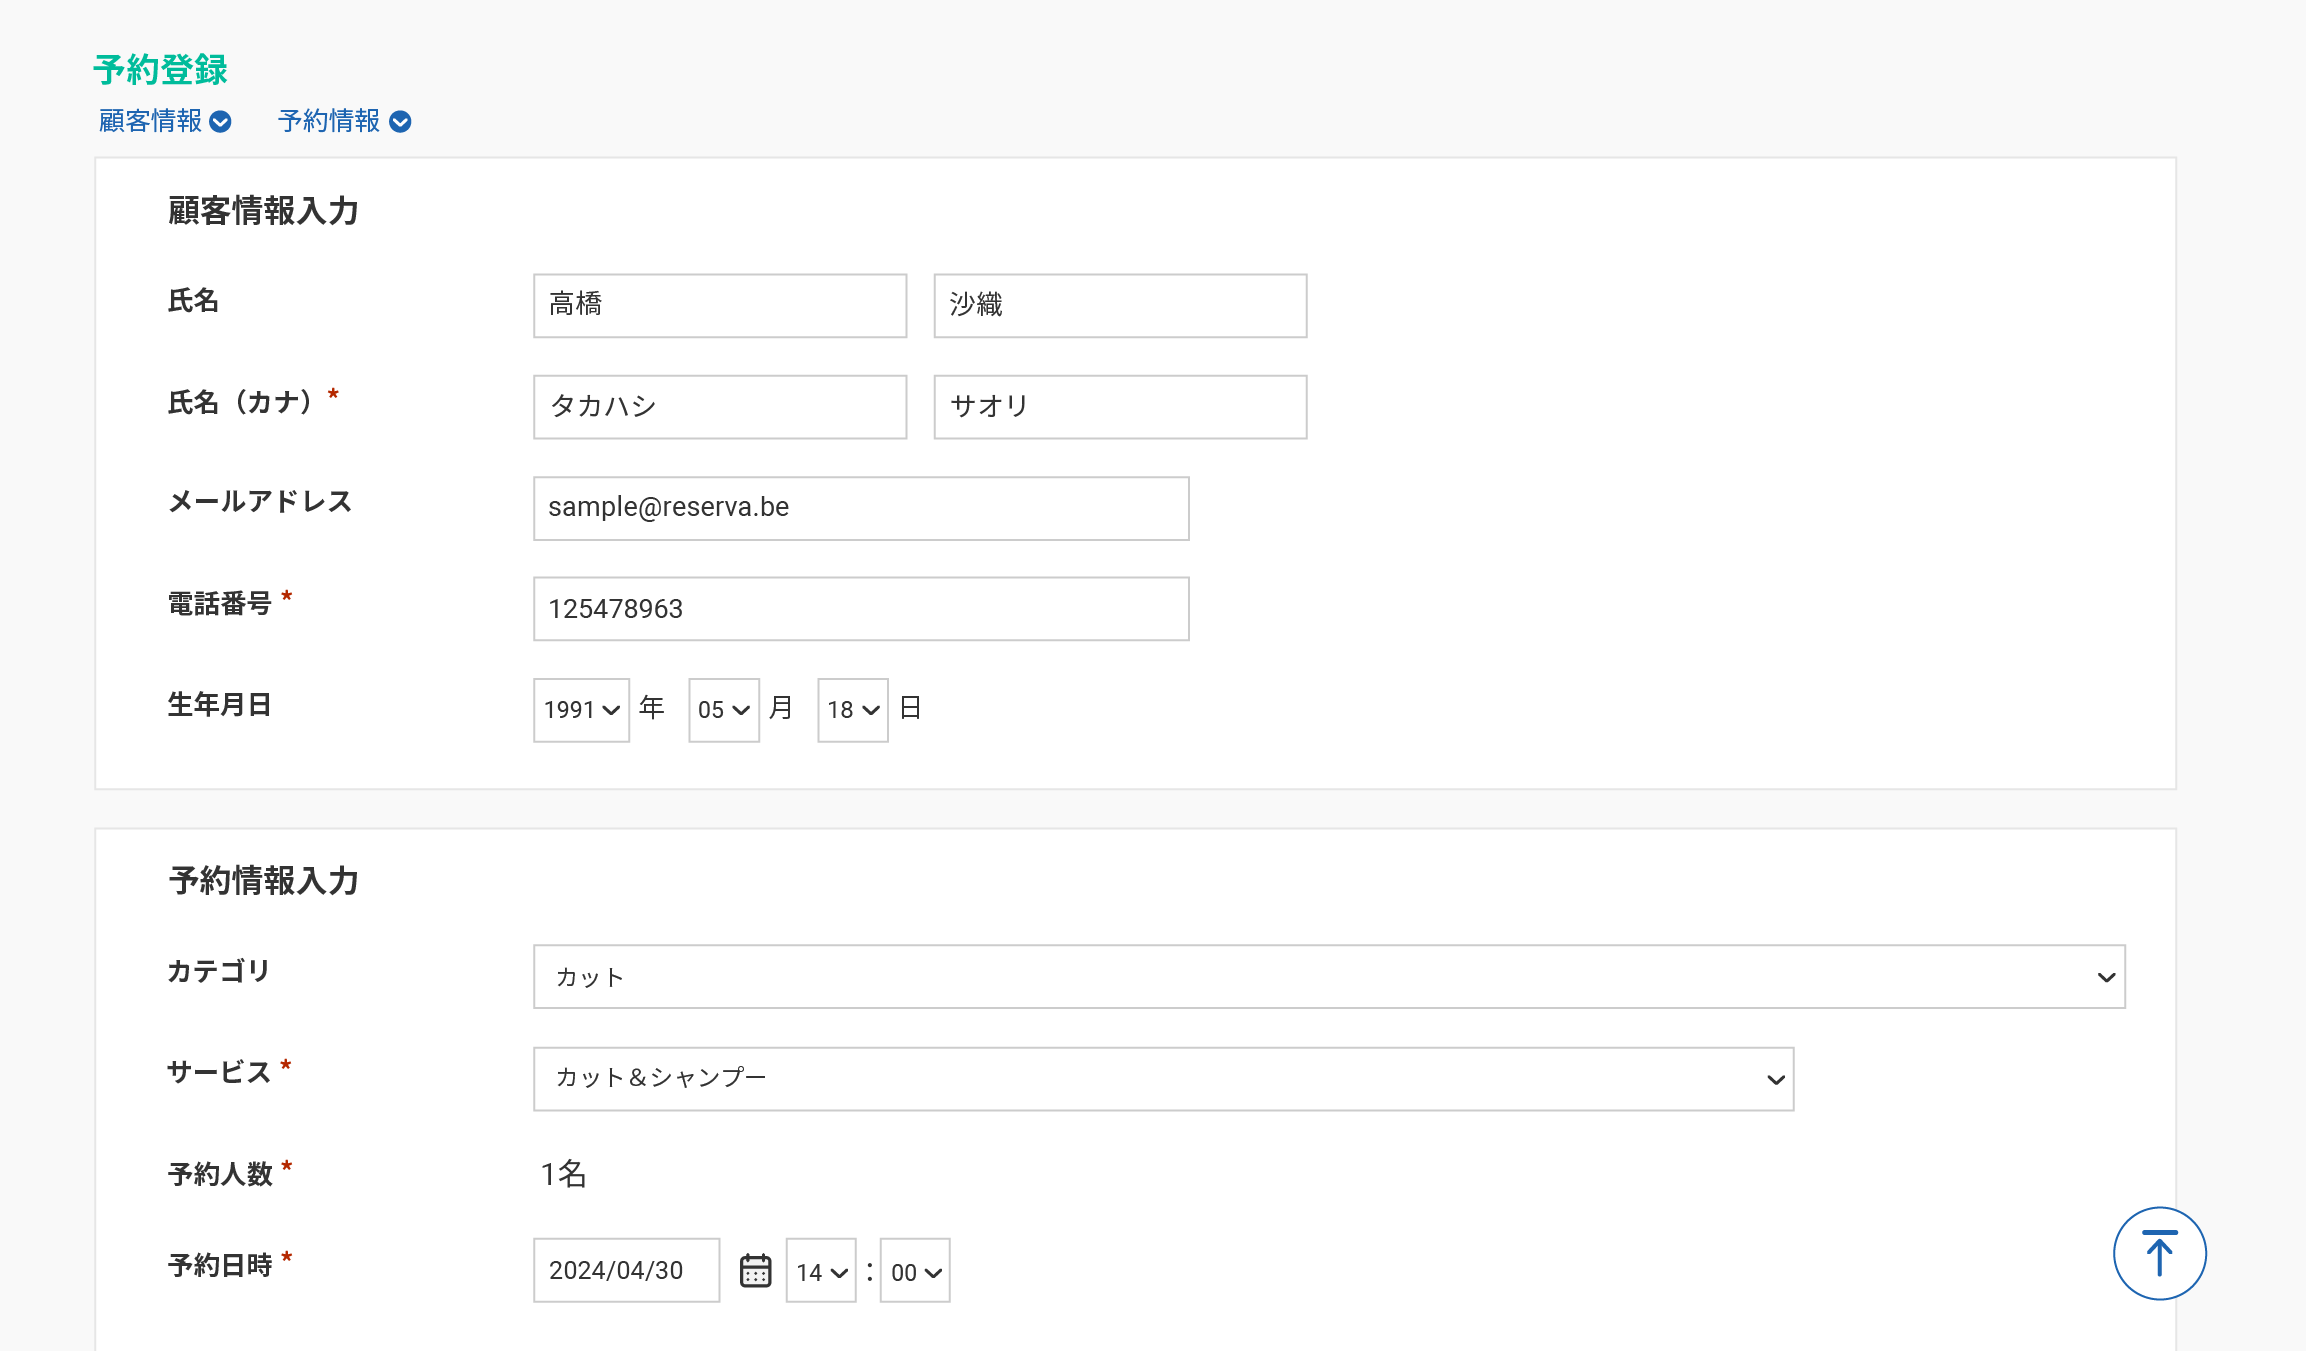This screenshot has width=2306, height=1351.
Task: Click the reservation date field 2024/04/30
Action: [x=626, y=1271]
